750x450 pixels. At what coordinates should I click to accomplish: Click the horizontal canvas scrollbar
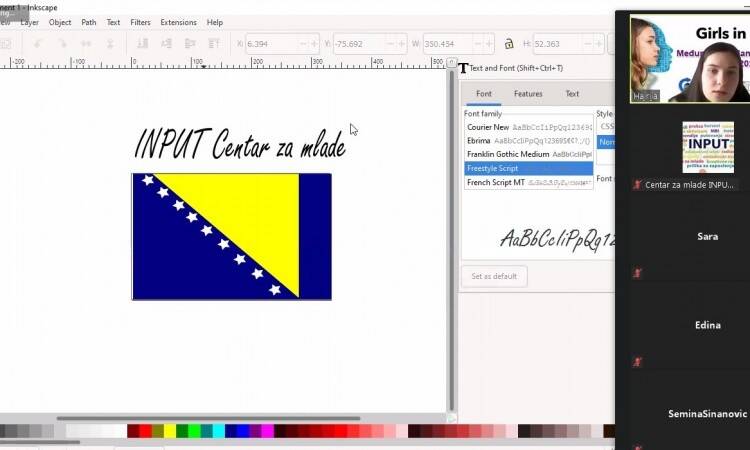pos(208,418)
